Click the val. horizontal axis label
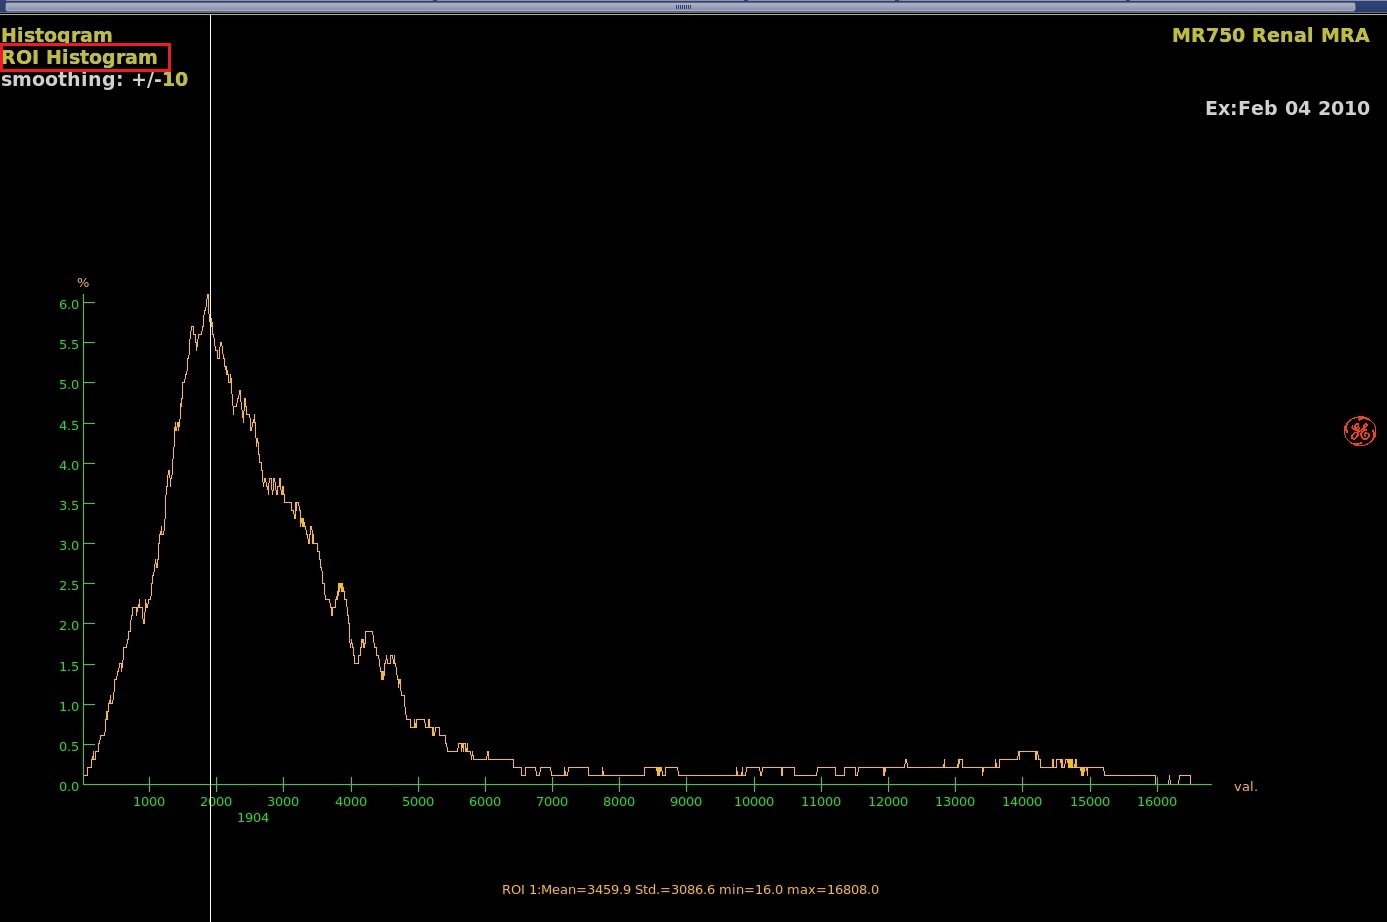The height and width of the screenshot is (922, 1387). pos(1245,786)
